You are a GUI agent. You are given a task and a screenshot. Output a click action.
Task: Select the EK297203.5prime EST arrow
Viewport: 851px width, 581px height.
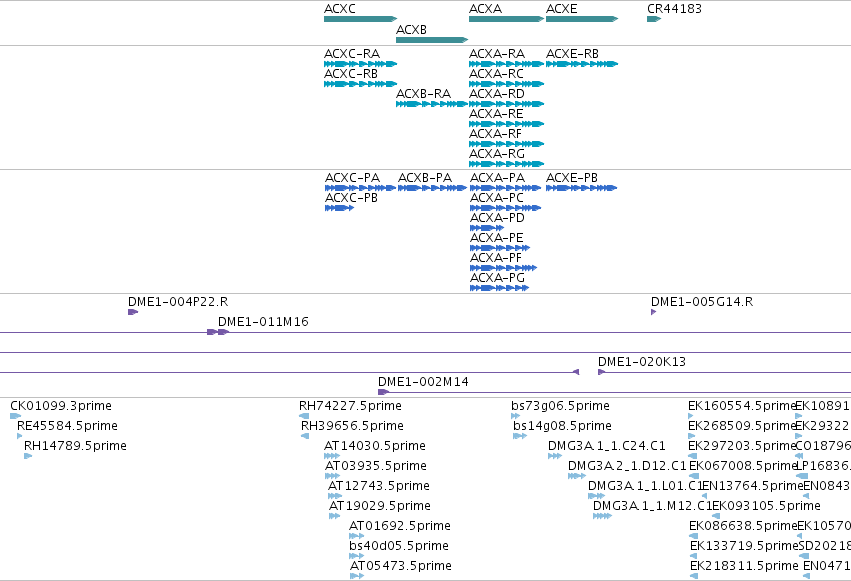coord(693,456)
